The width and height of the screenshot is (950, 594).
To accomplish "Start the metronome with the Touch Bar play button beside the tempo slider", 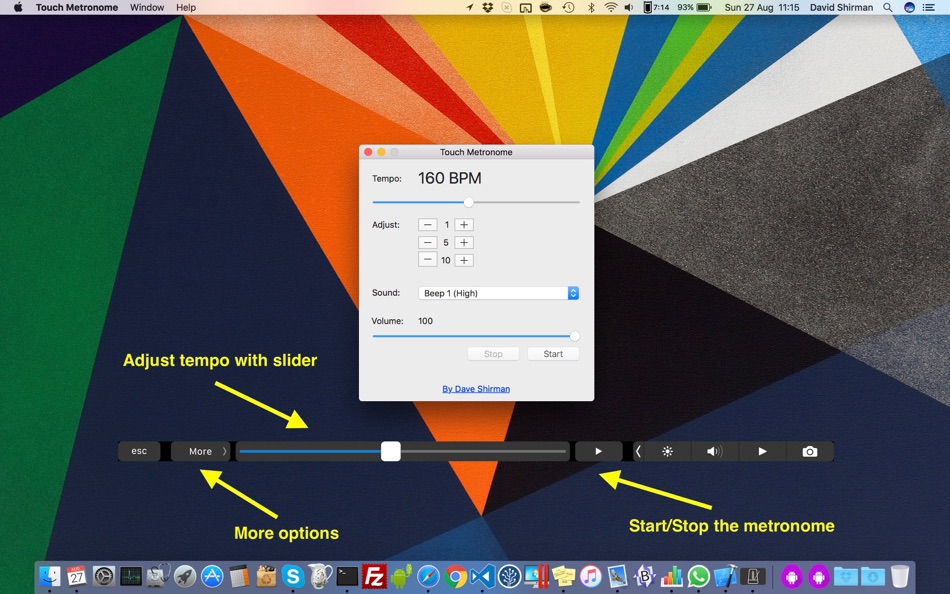I will (599, 452).
